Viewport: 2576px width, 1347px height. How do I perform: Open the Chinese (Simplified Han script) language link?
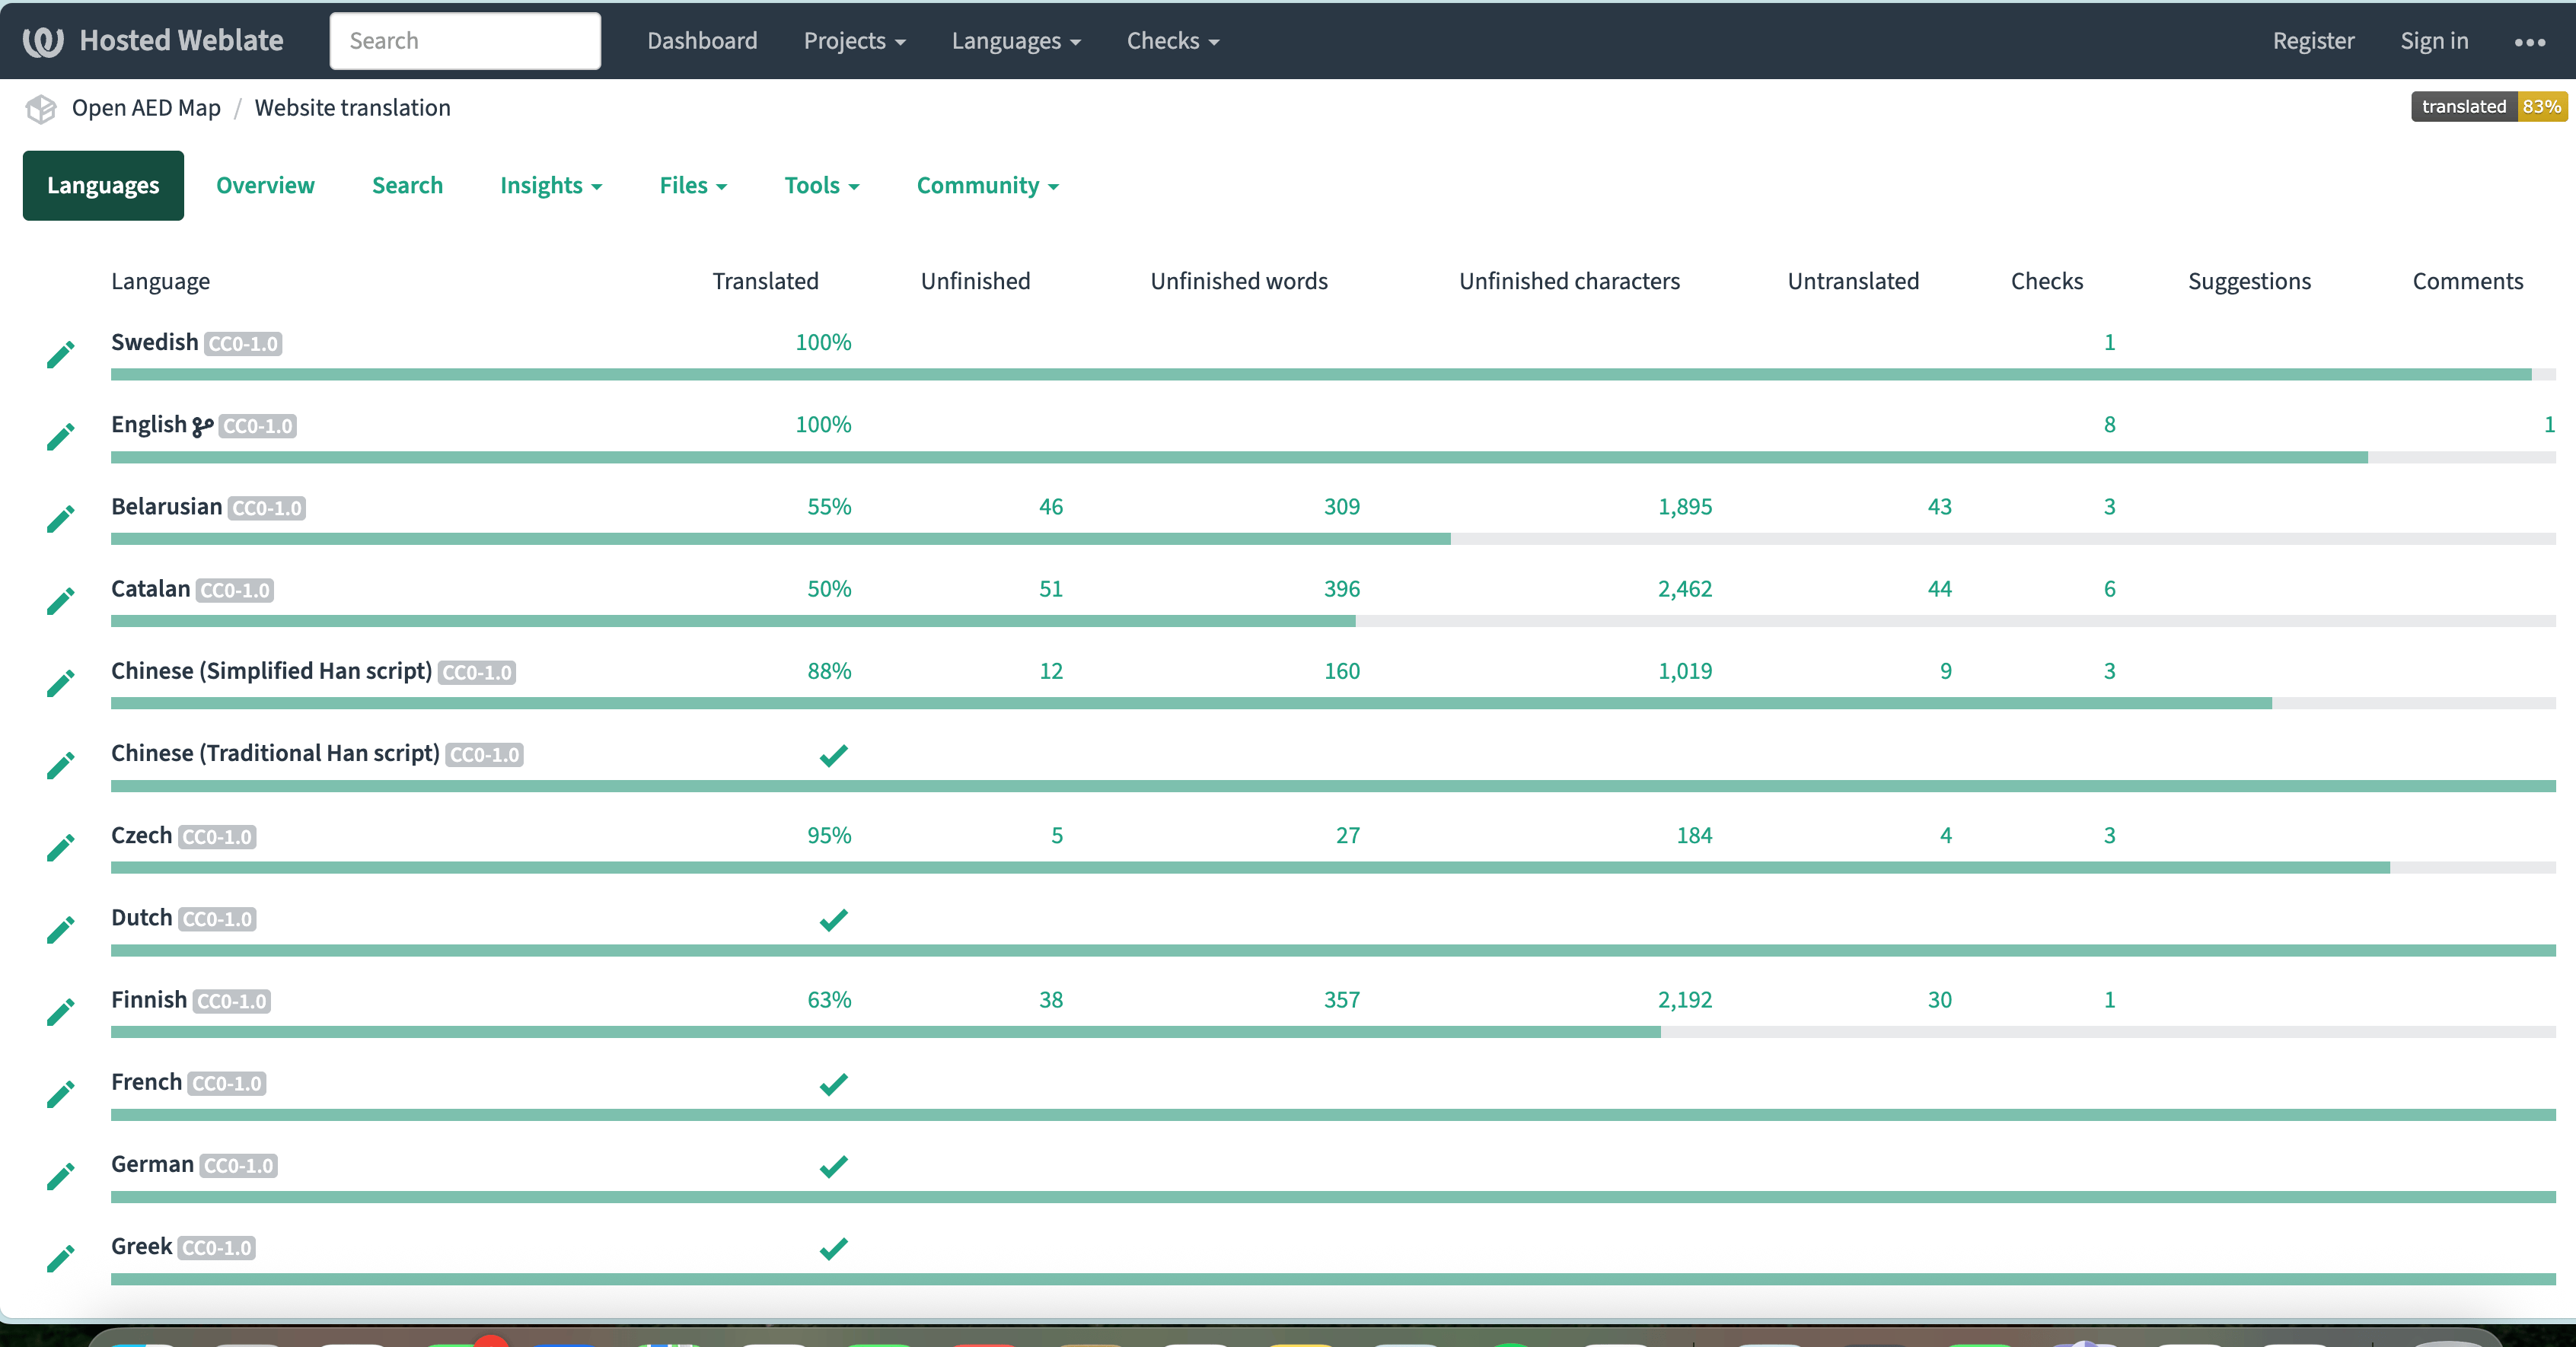pos(271,671)
